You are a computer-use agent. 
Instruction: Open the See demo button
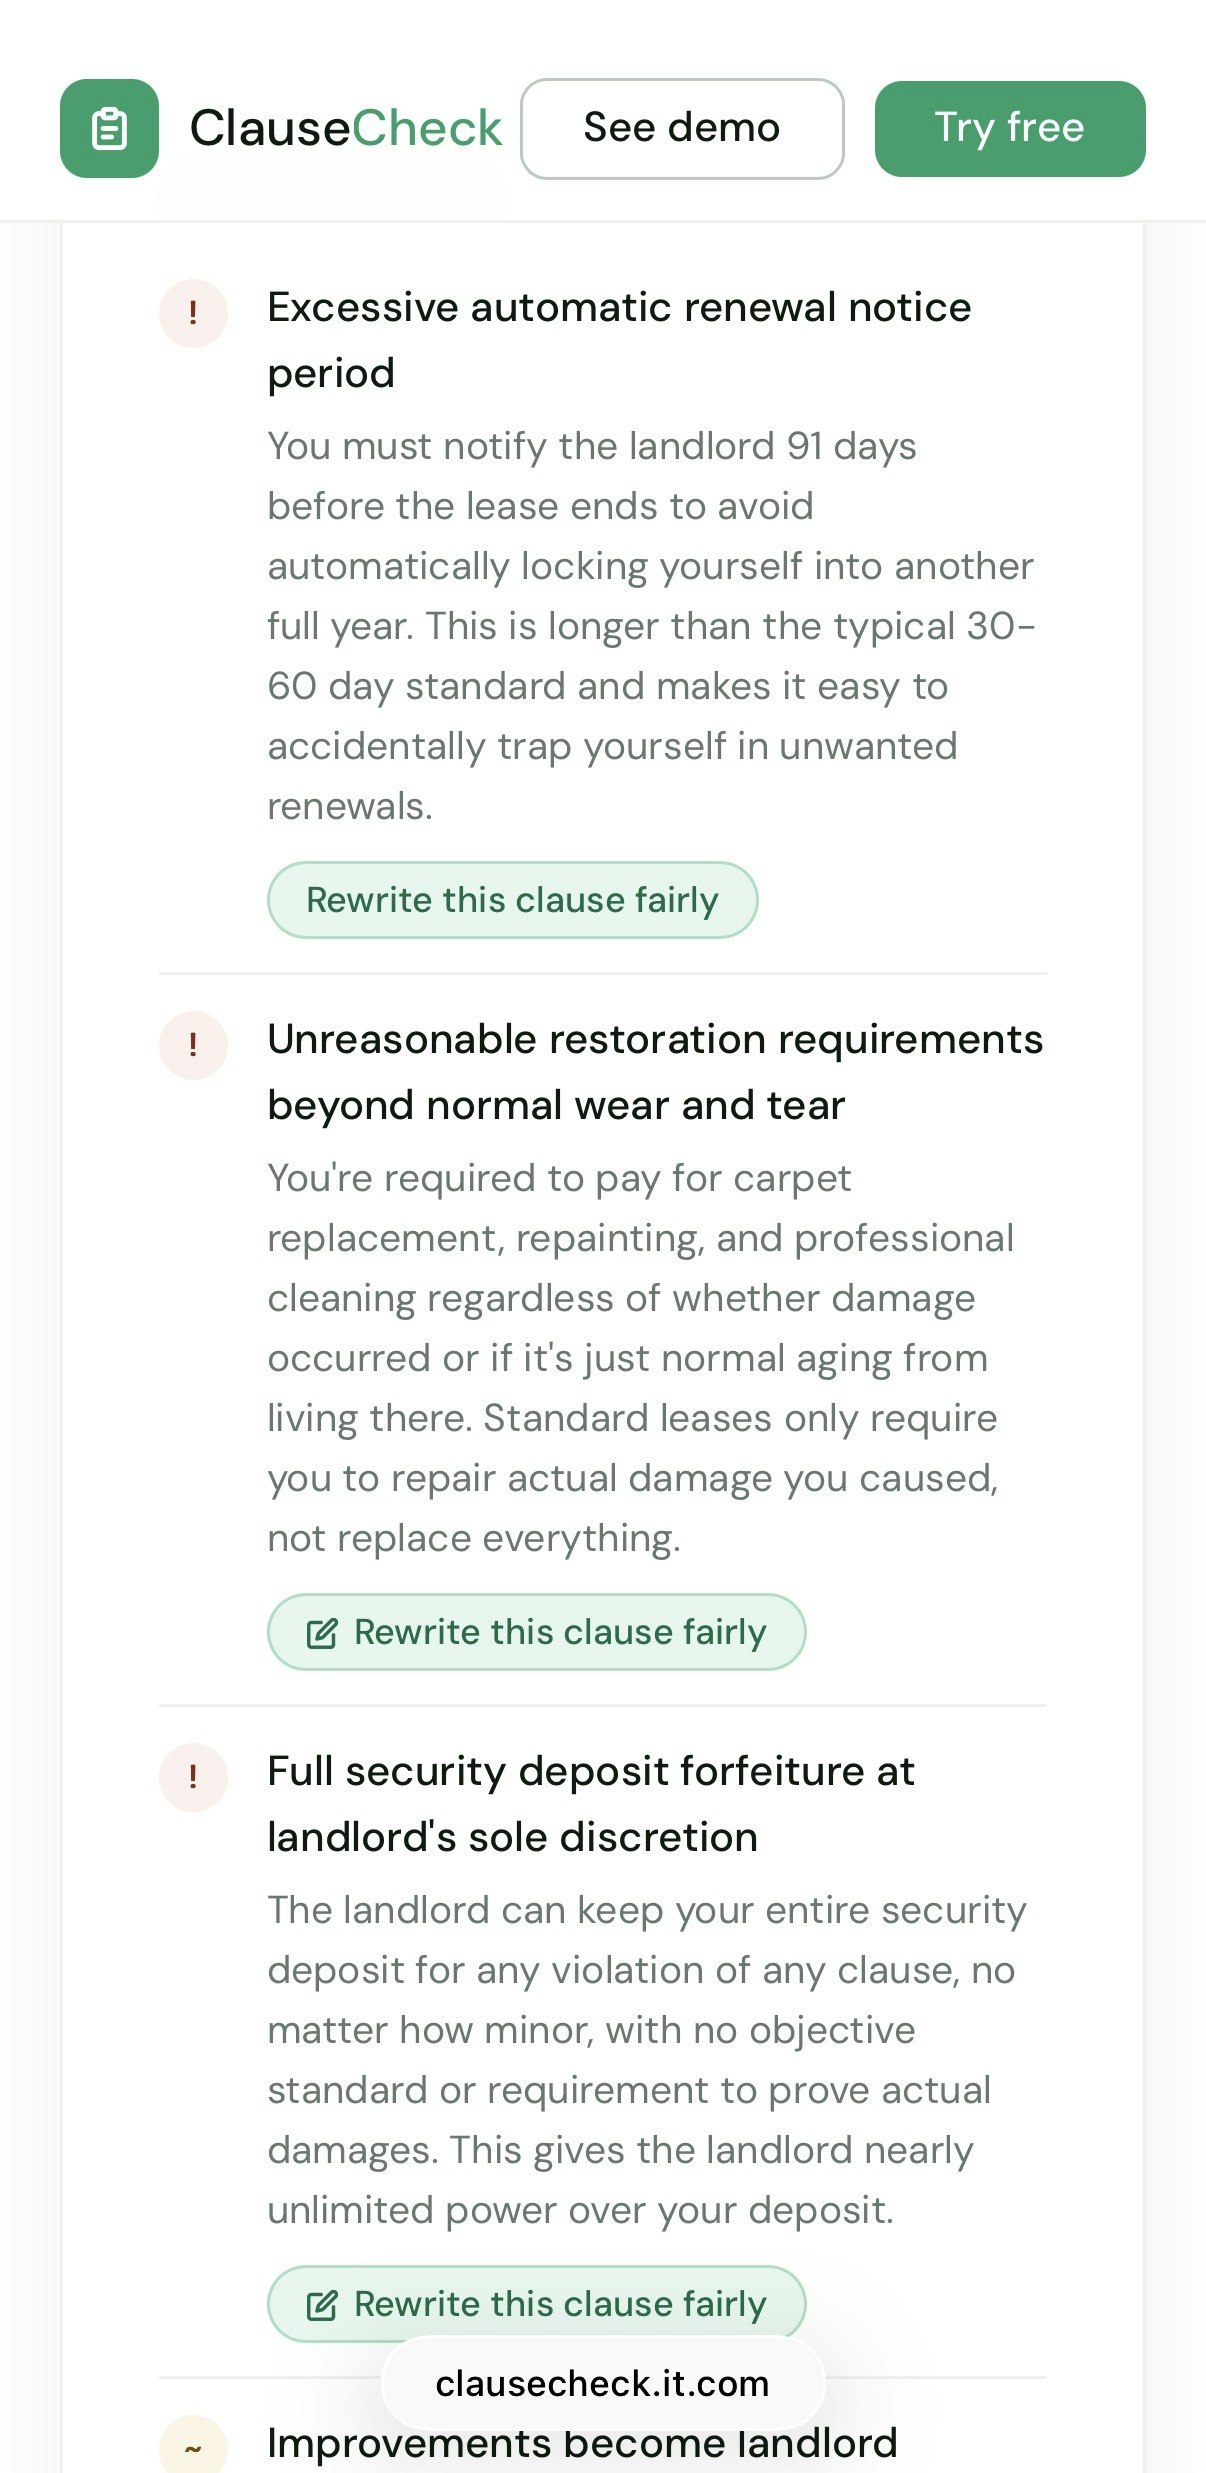click(x=683, y=127)
